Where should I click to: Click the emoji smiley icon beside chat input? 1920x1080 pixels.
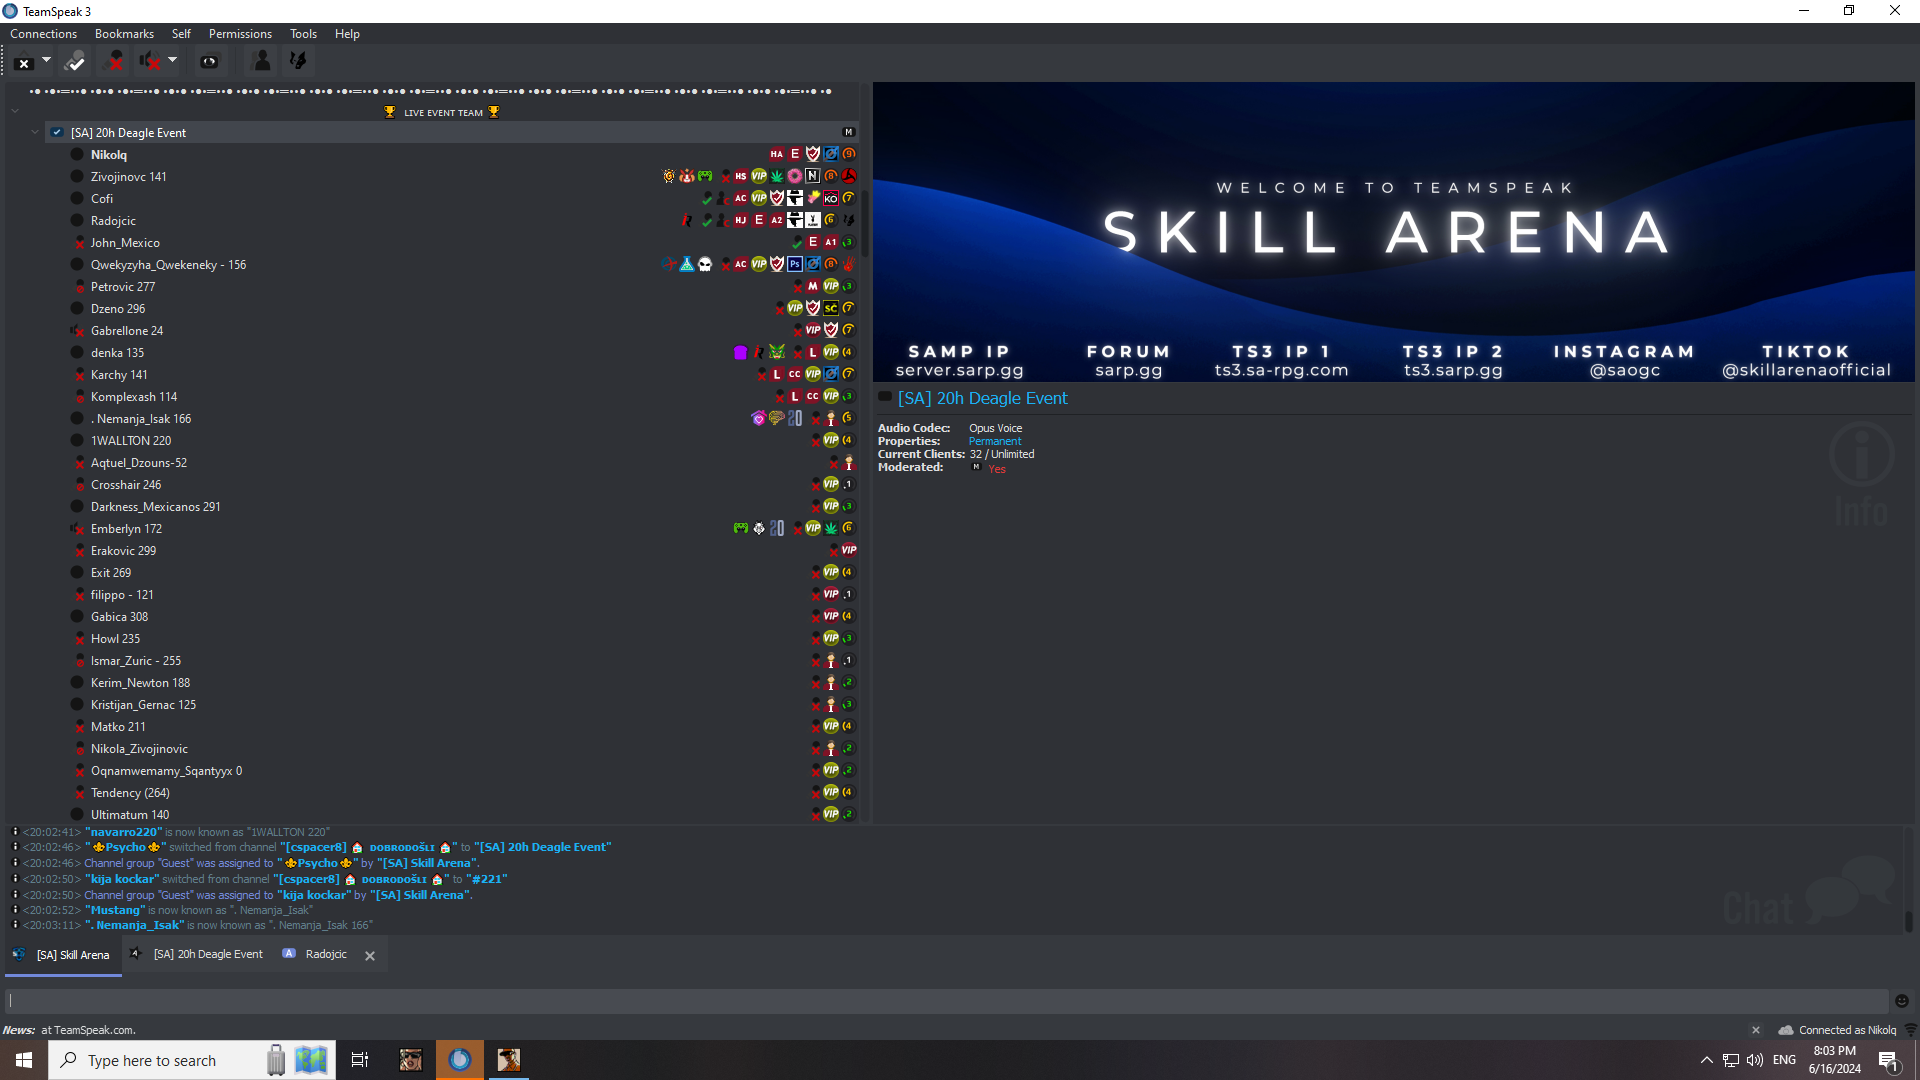coord(1901,1001)
